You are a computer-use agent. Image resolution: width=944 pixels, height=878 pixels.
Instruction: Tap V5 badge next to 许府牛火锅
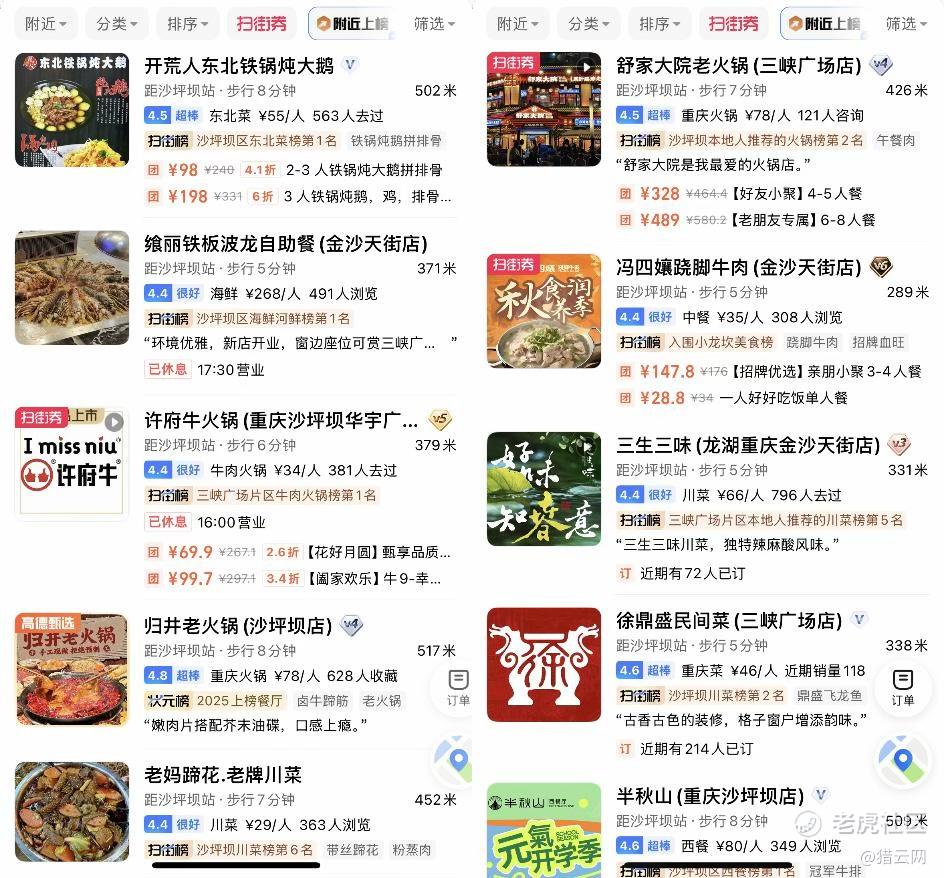(x=440, y=420)
